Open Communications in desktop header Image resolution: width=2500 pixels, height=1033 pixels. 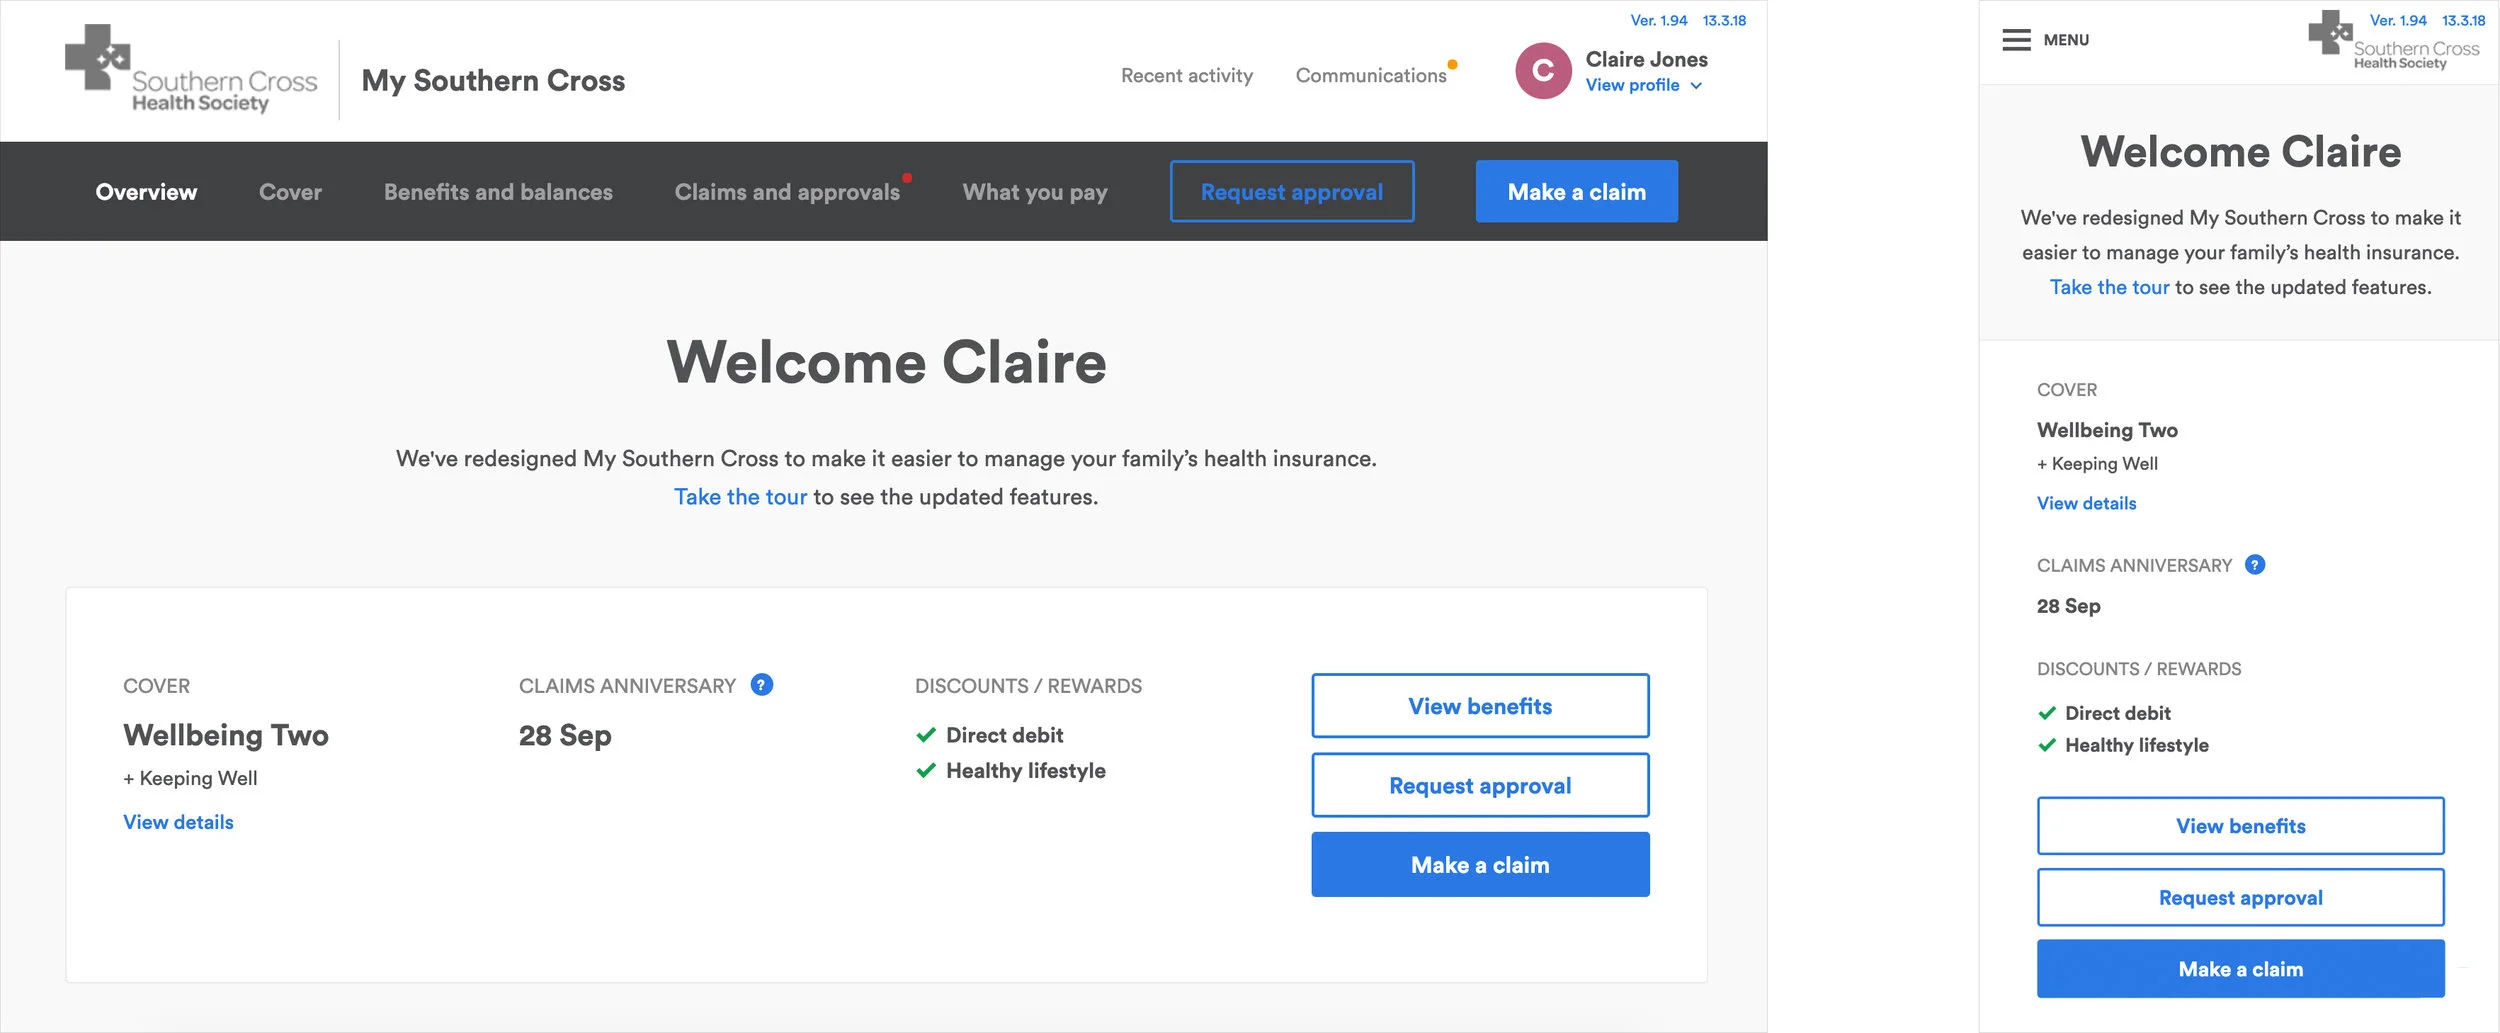click(x=1370, y=76)
